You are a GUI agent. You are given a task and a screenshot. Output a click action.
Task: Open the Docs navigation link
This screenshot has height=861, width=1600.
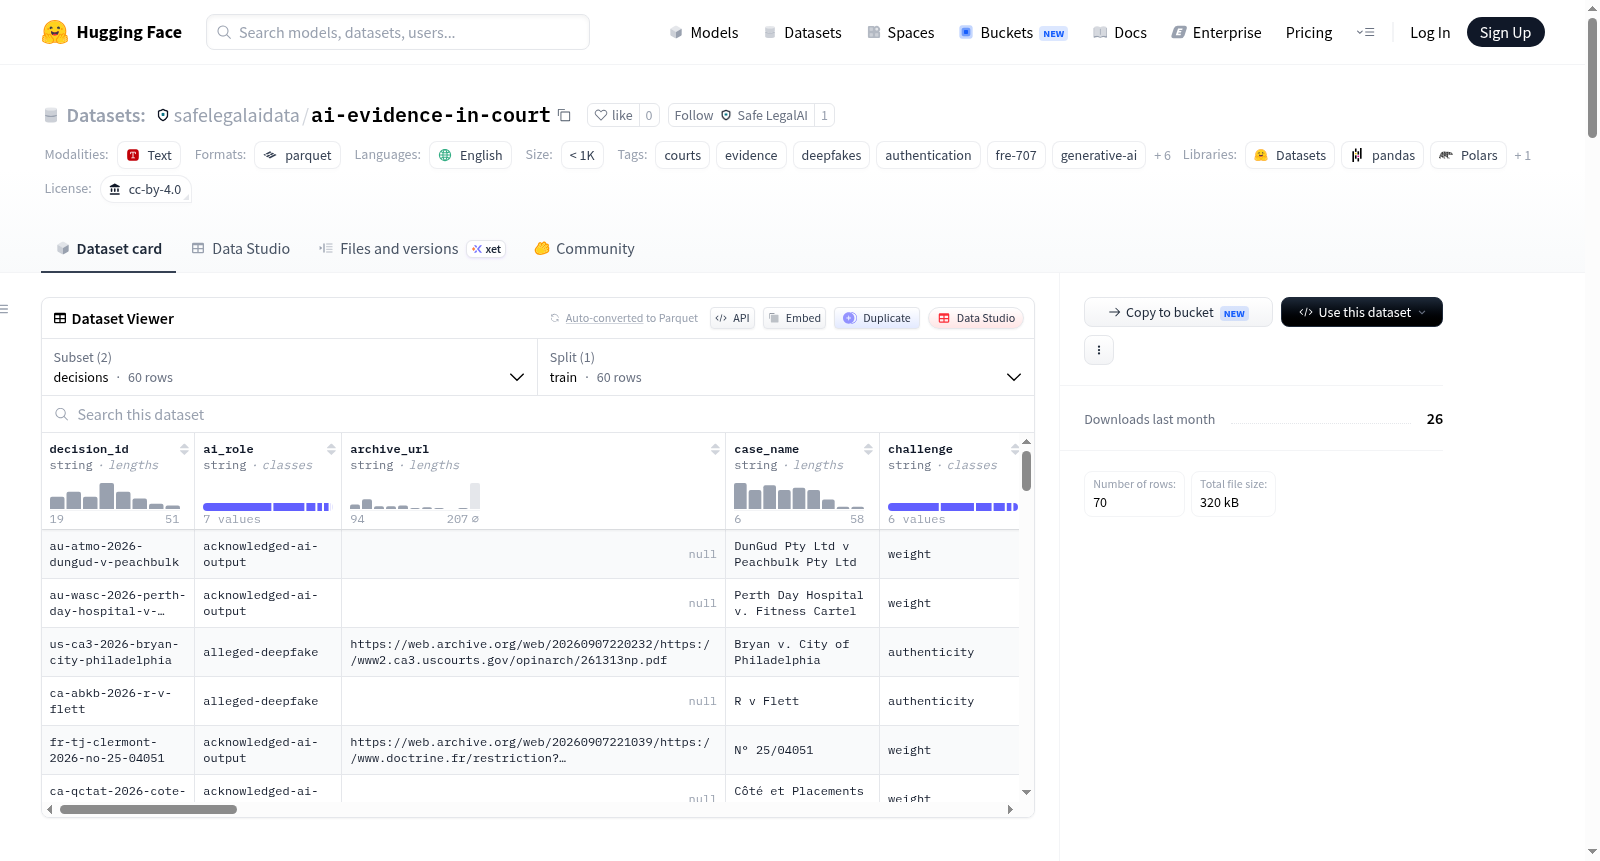pos(1119,32)
